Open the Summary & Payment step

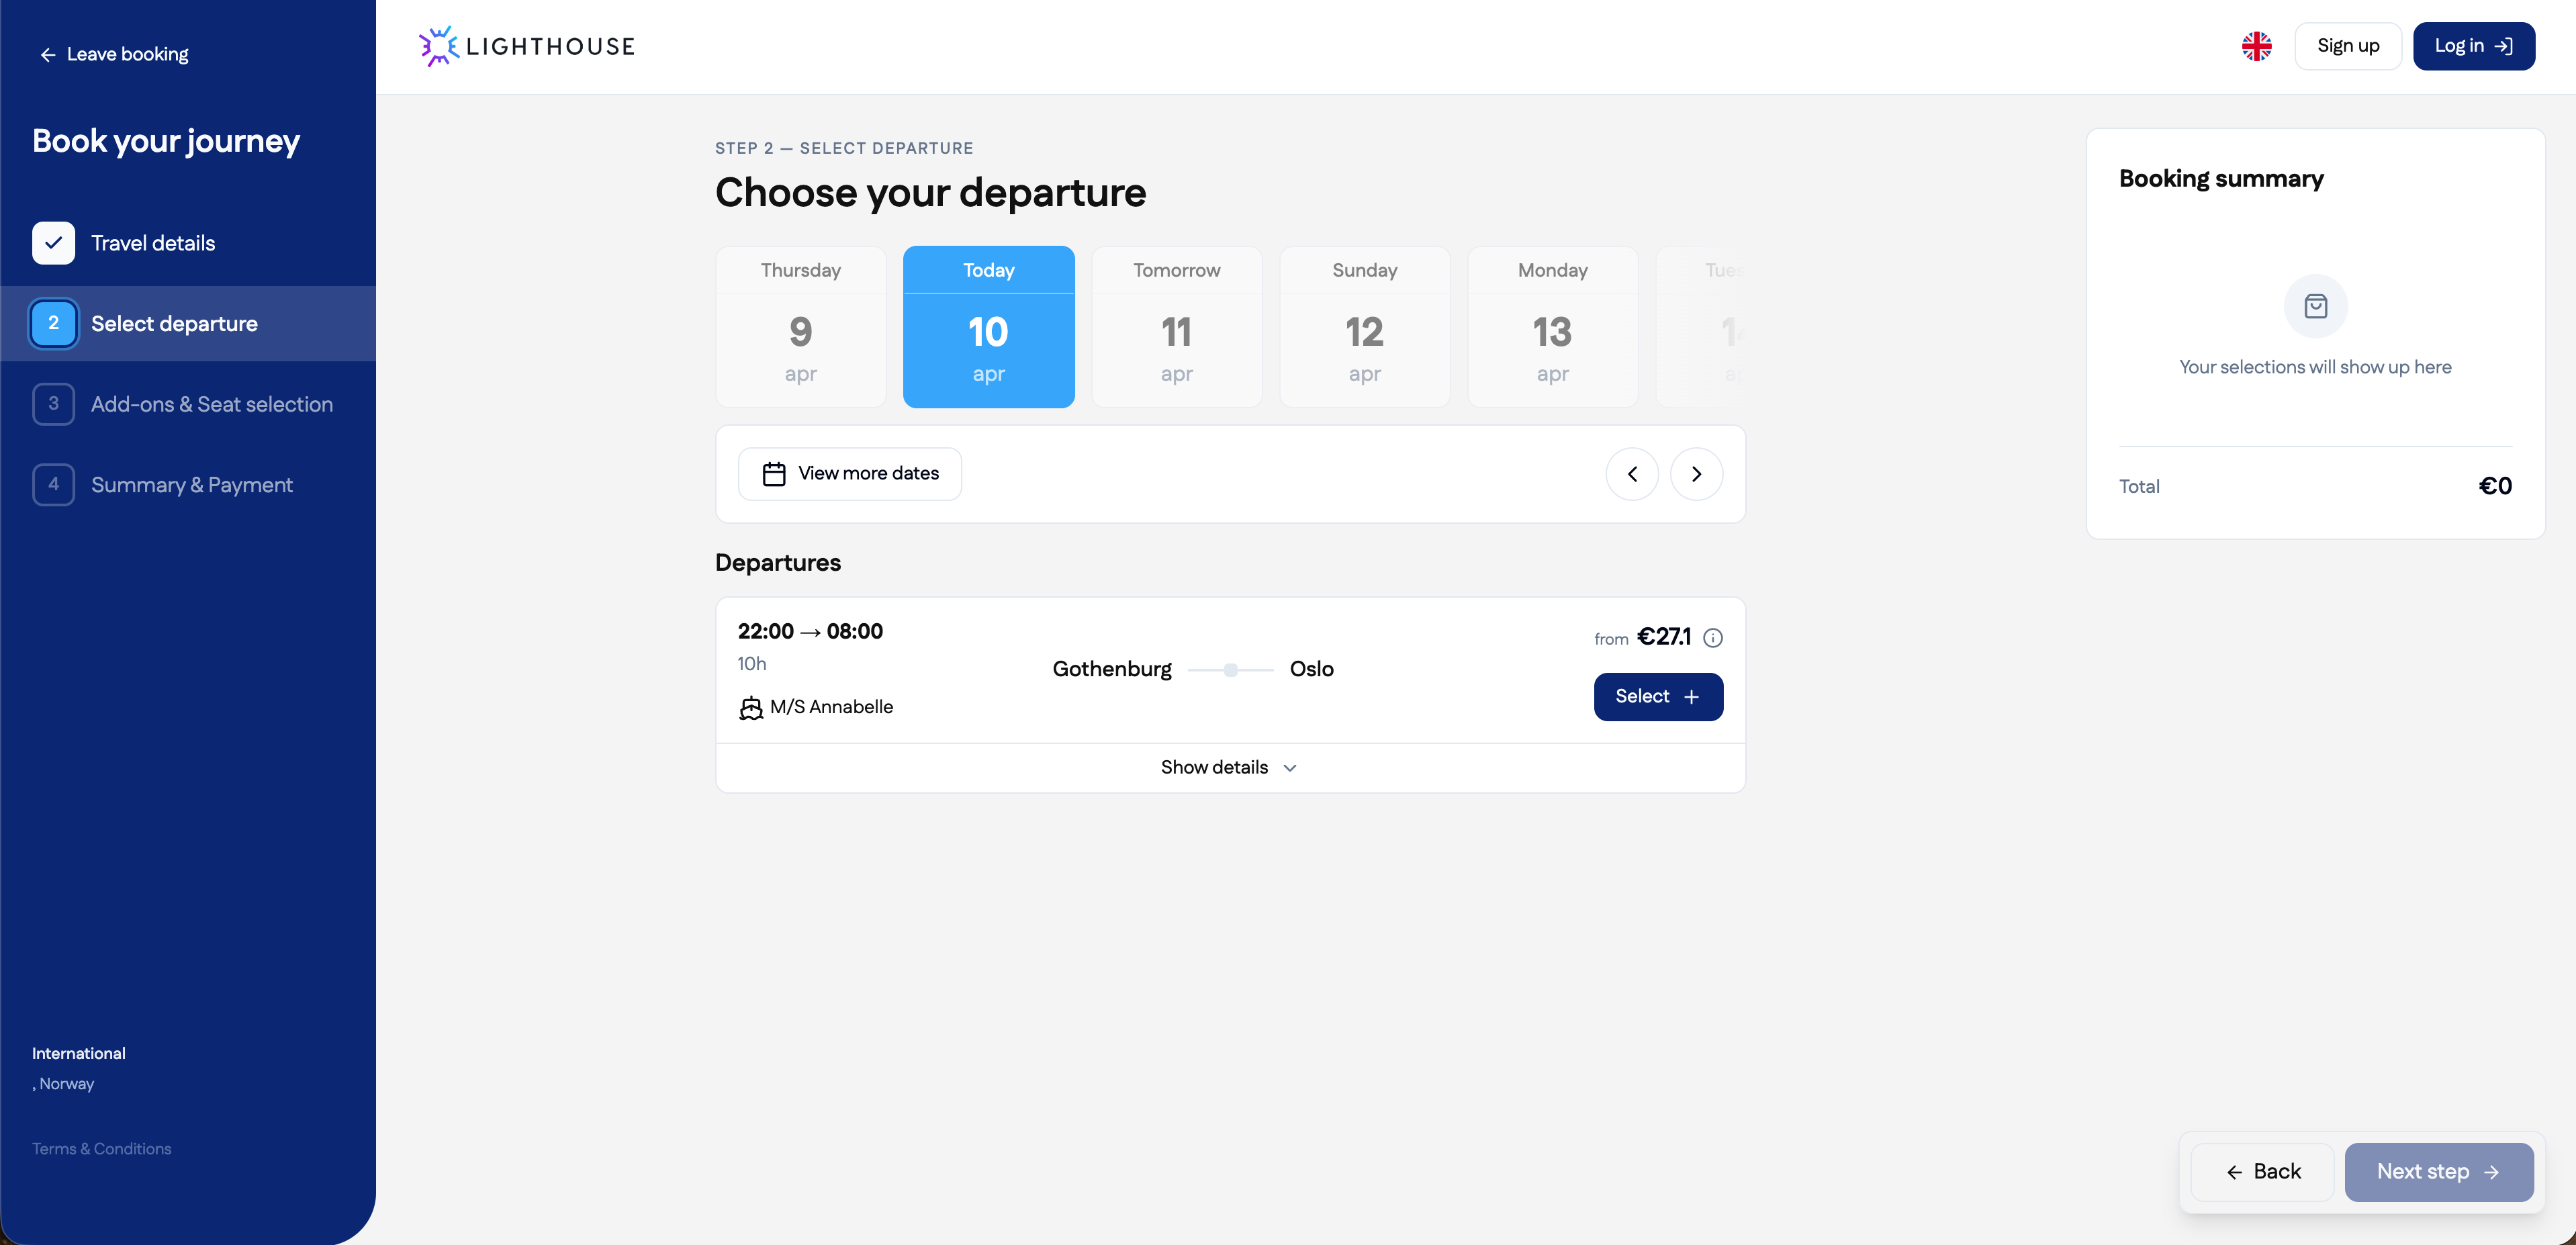click(191, 485)
